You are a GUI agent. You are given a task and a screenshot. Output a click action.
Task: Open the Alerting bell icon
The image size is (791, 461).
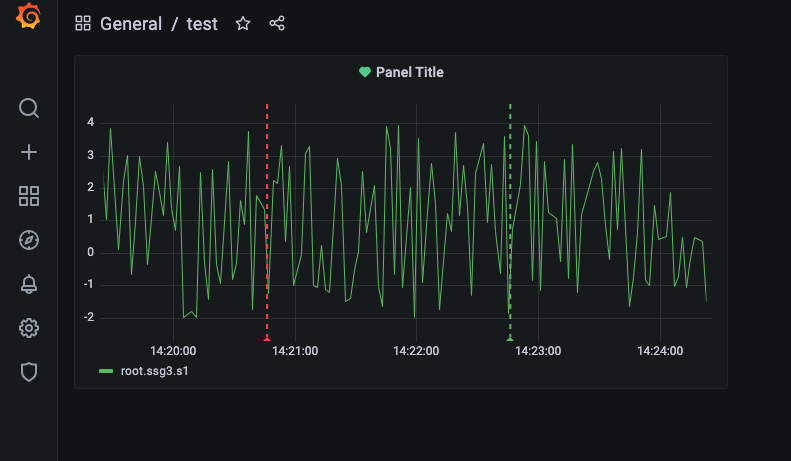29,284
